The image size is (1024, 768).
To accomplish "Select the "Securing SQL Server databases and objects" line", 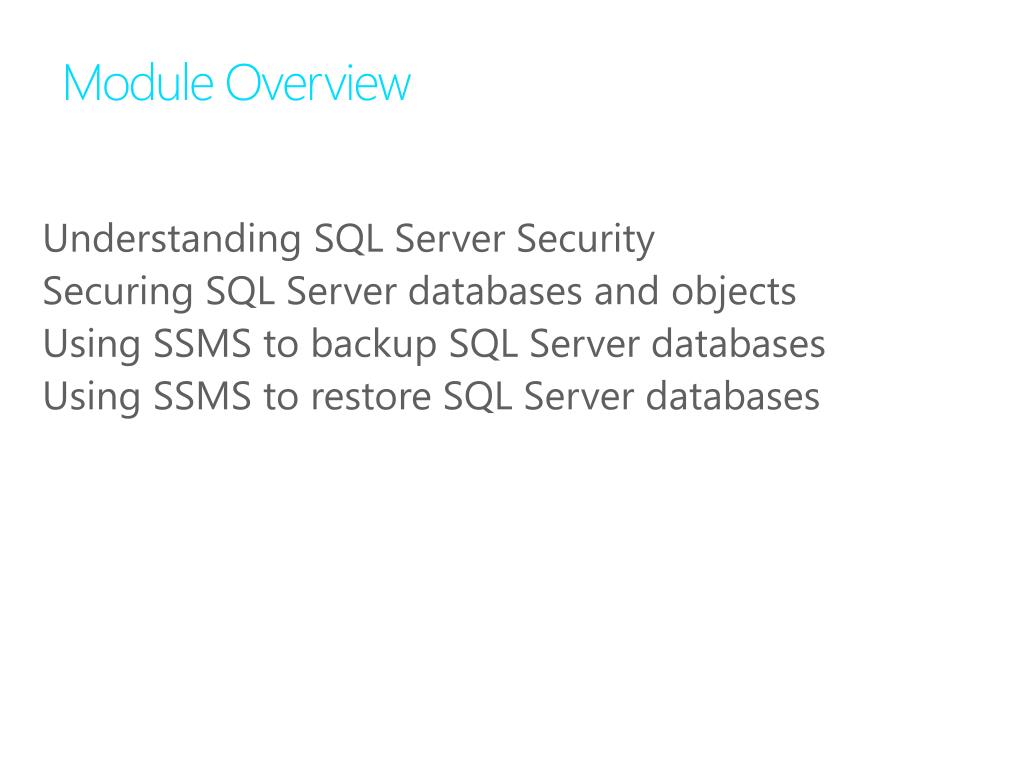I will pyautogui.click(x=419, y=292).
